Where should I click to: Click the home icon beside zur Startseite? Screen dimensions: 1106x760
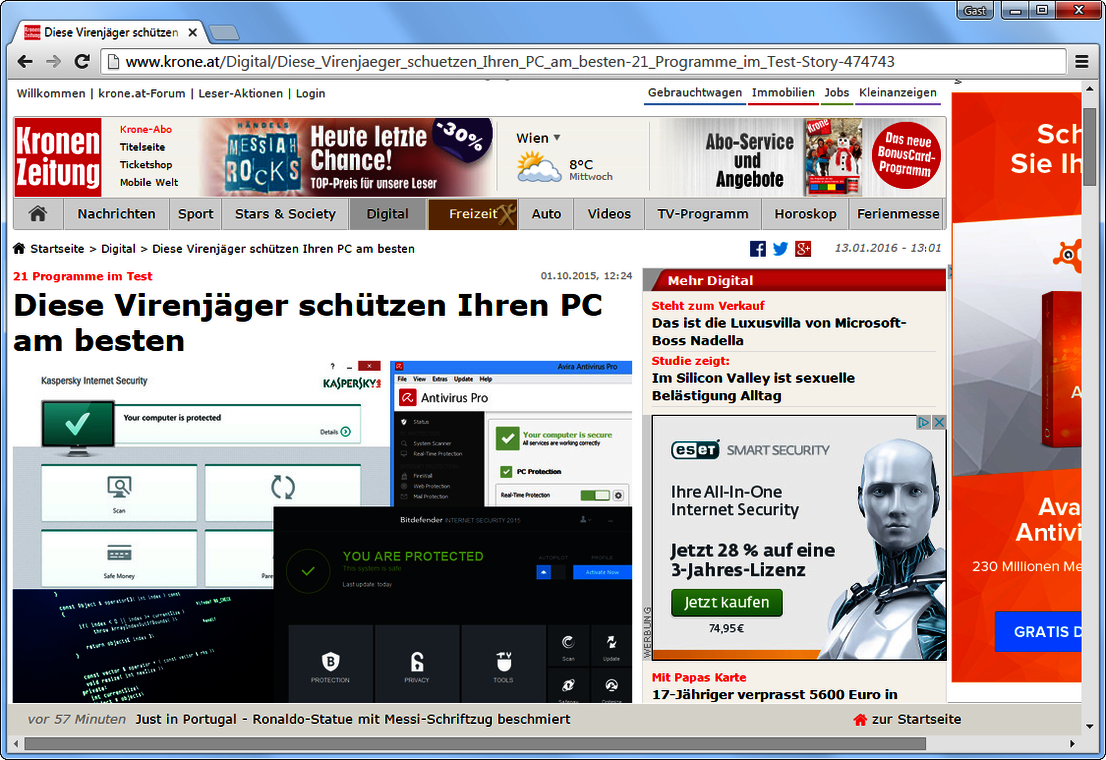pyautogui.click(x=860, y=719)
